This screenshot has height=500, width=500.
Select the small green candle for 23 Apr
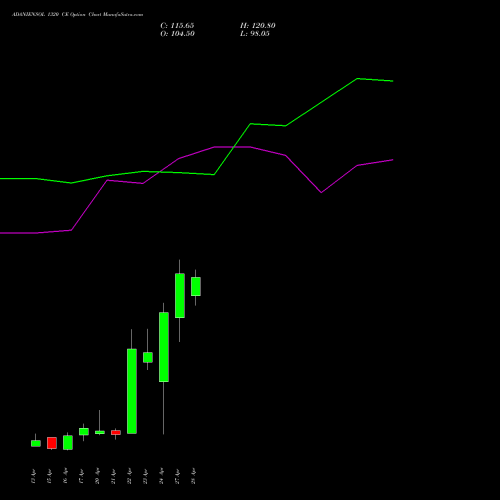pyautogui.click(x=148, y=357)
